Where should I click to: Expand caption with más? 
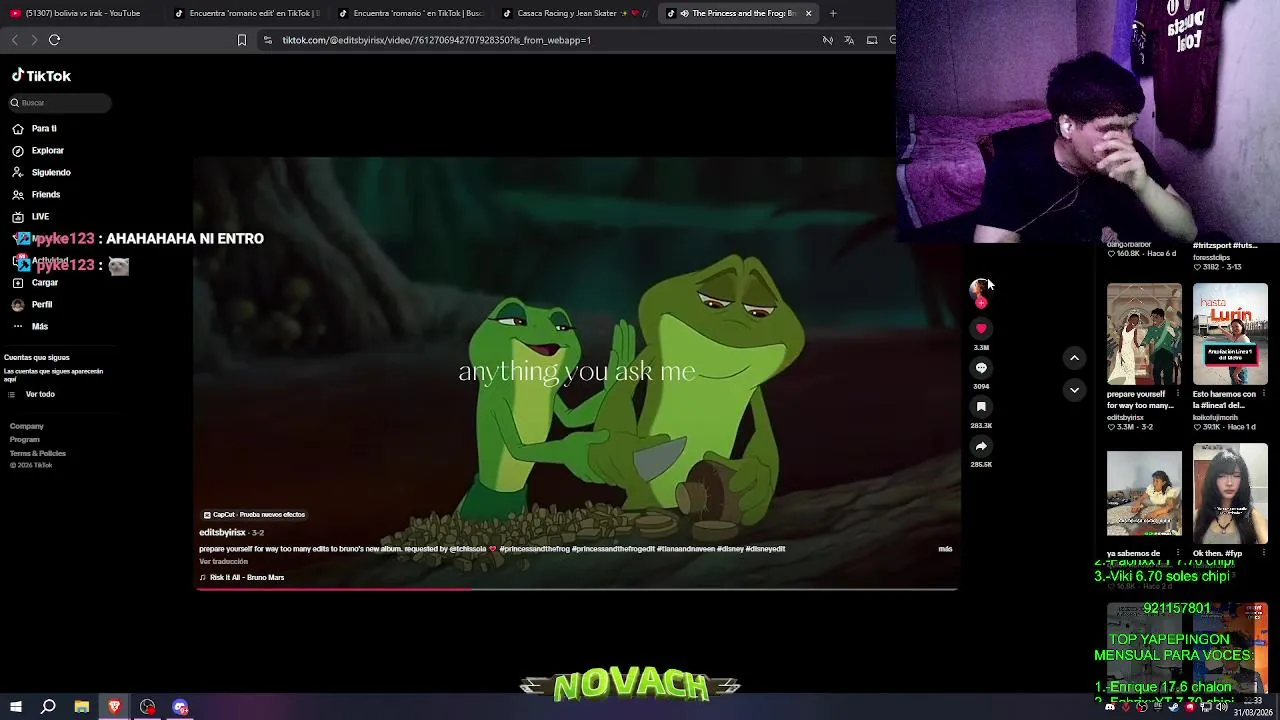coord(945,549)
